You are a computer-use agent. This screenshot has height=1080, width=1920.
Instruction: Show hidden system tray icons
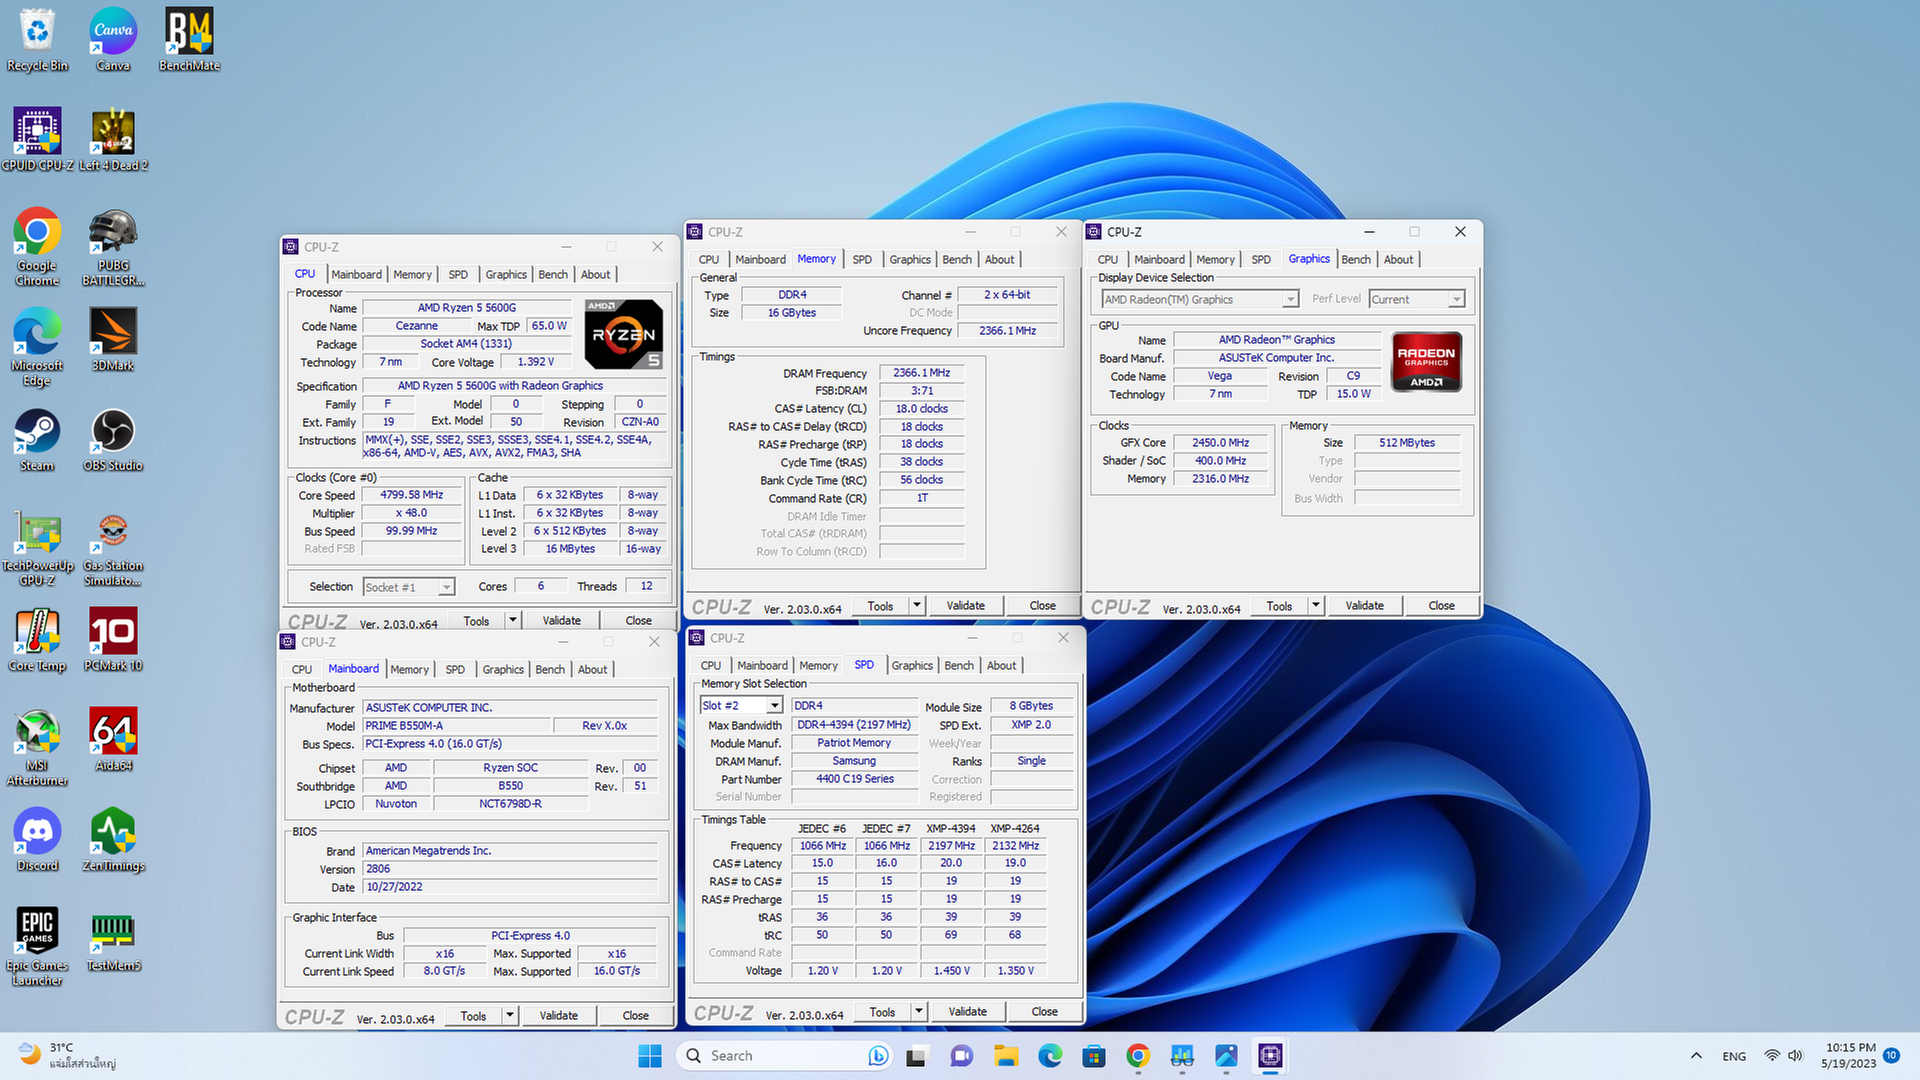click(x=1696, y=1056)
